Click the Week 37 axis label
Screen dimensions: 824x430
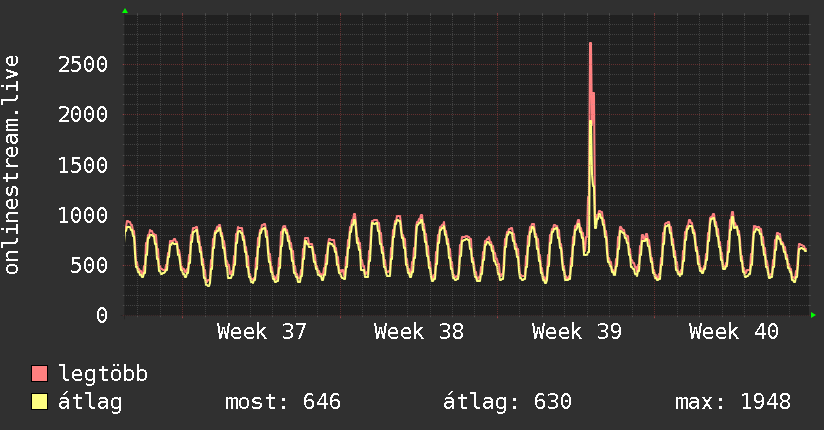262,332
